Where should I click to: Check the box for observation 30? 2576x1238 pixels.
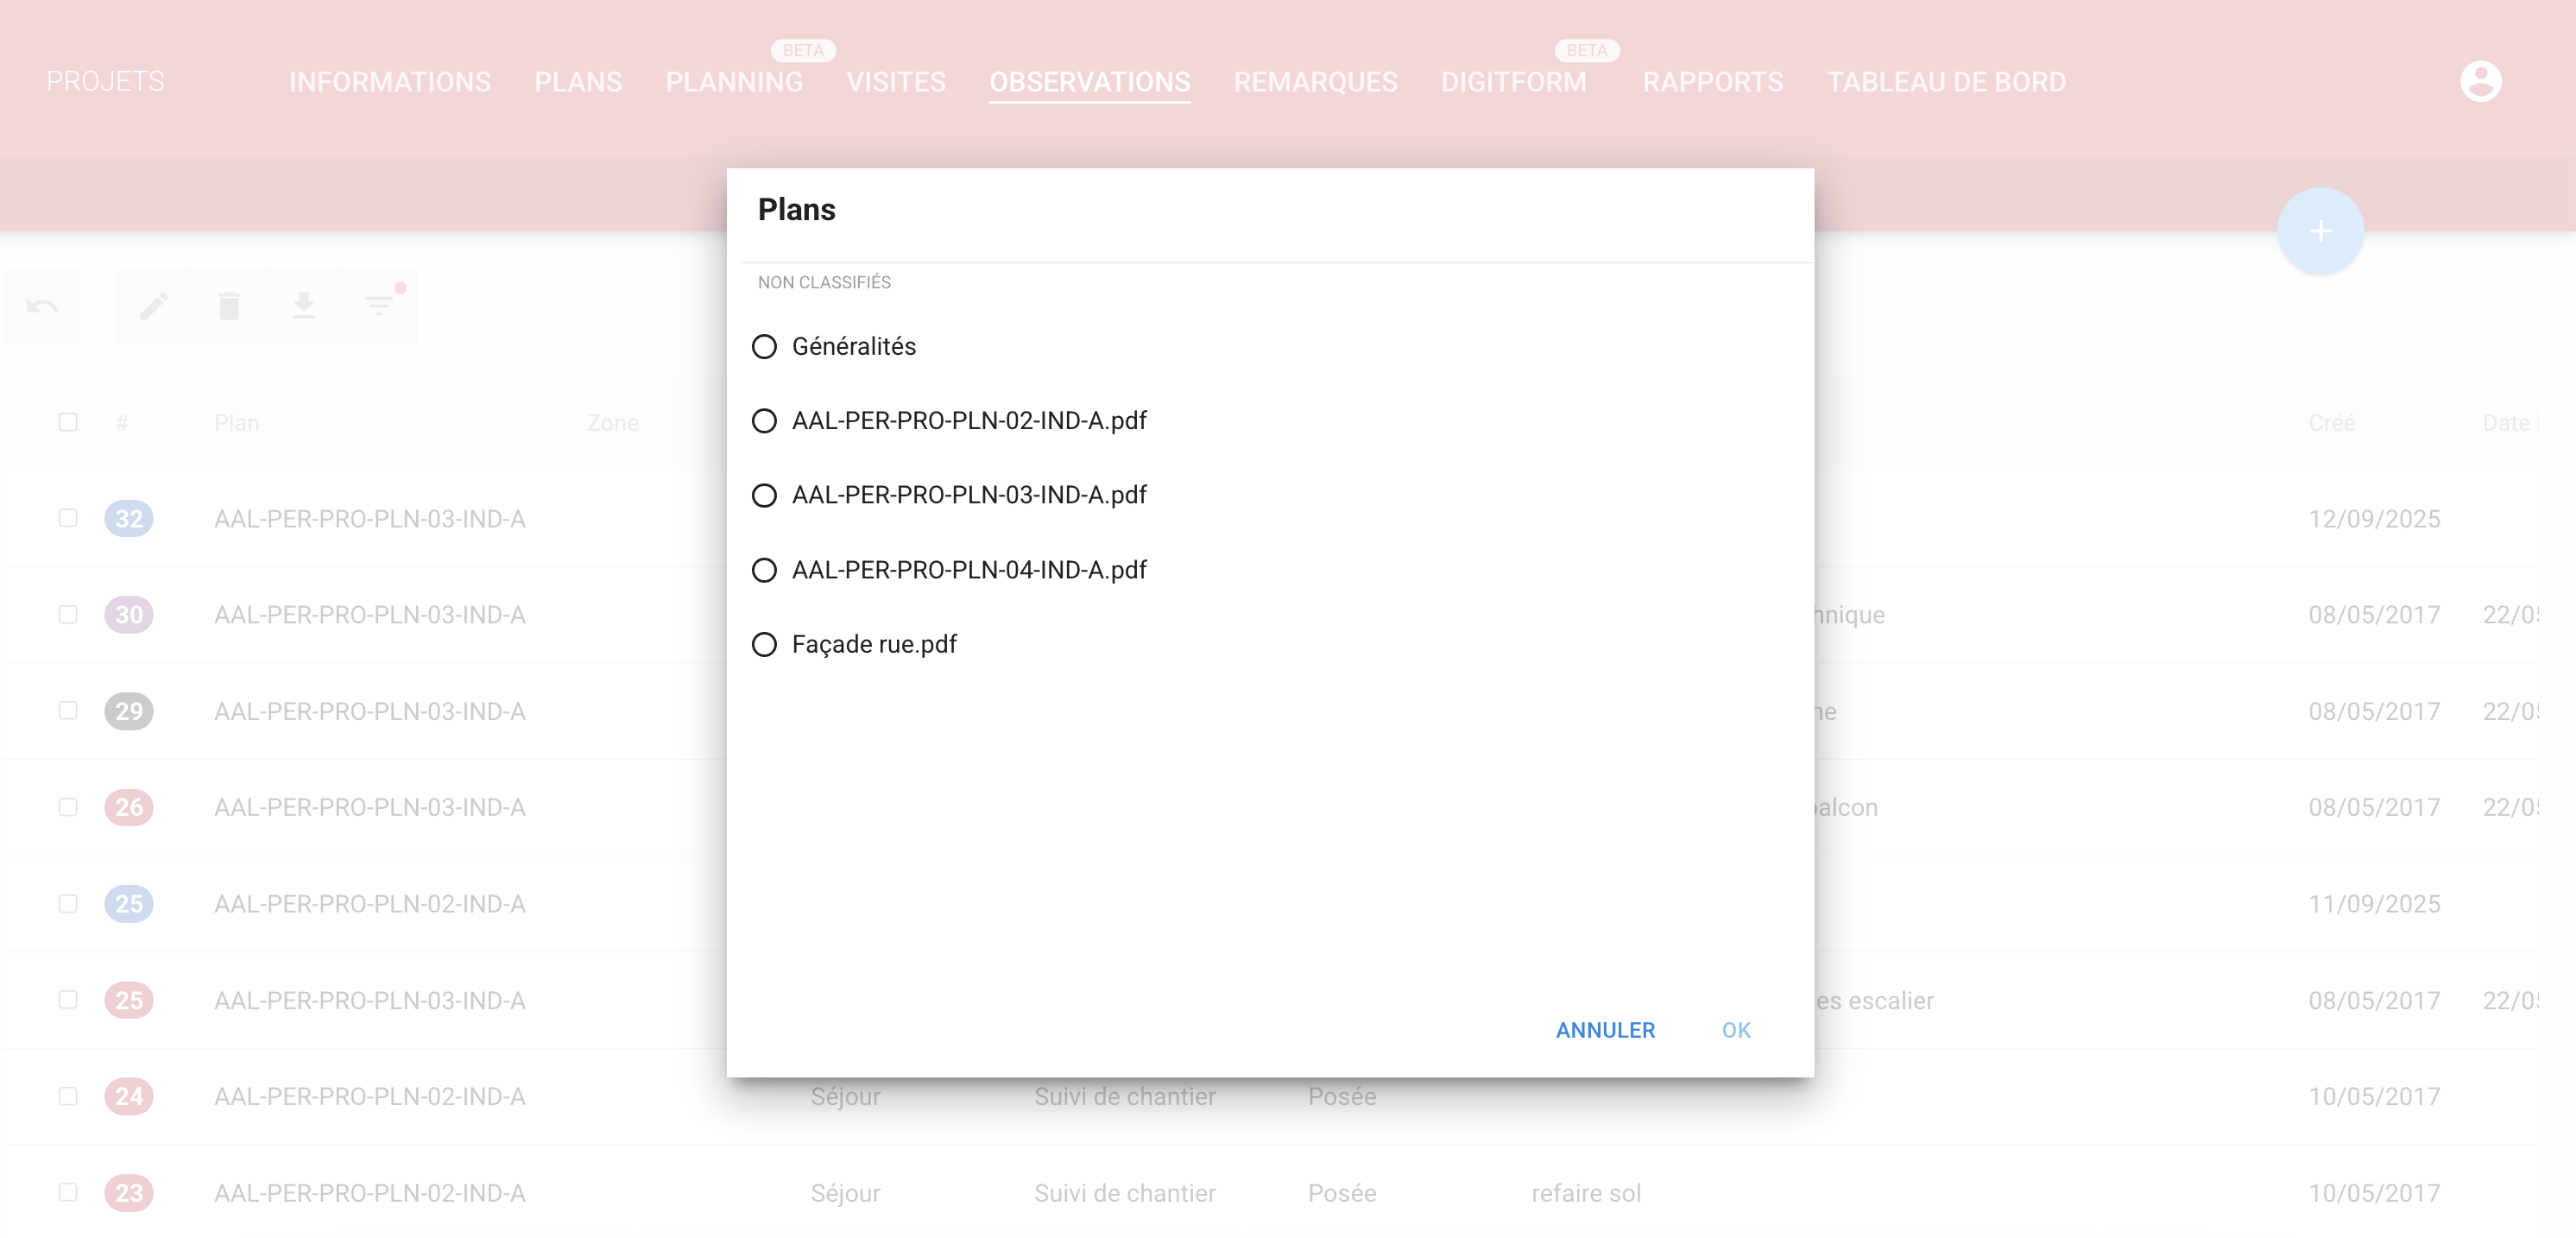point(68,614)
